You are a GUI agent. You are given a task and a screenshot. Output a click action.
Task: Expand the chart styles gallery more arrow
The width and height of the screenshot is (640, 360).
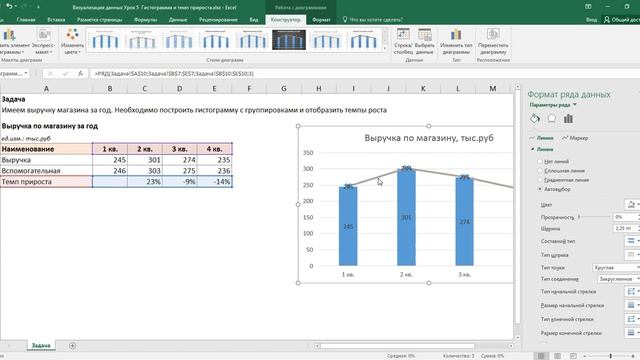pyautogui.click(x=385, y=49)
